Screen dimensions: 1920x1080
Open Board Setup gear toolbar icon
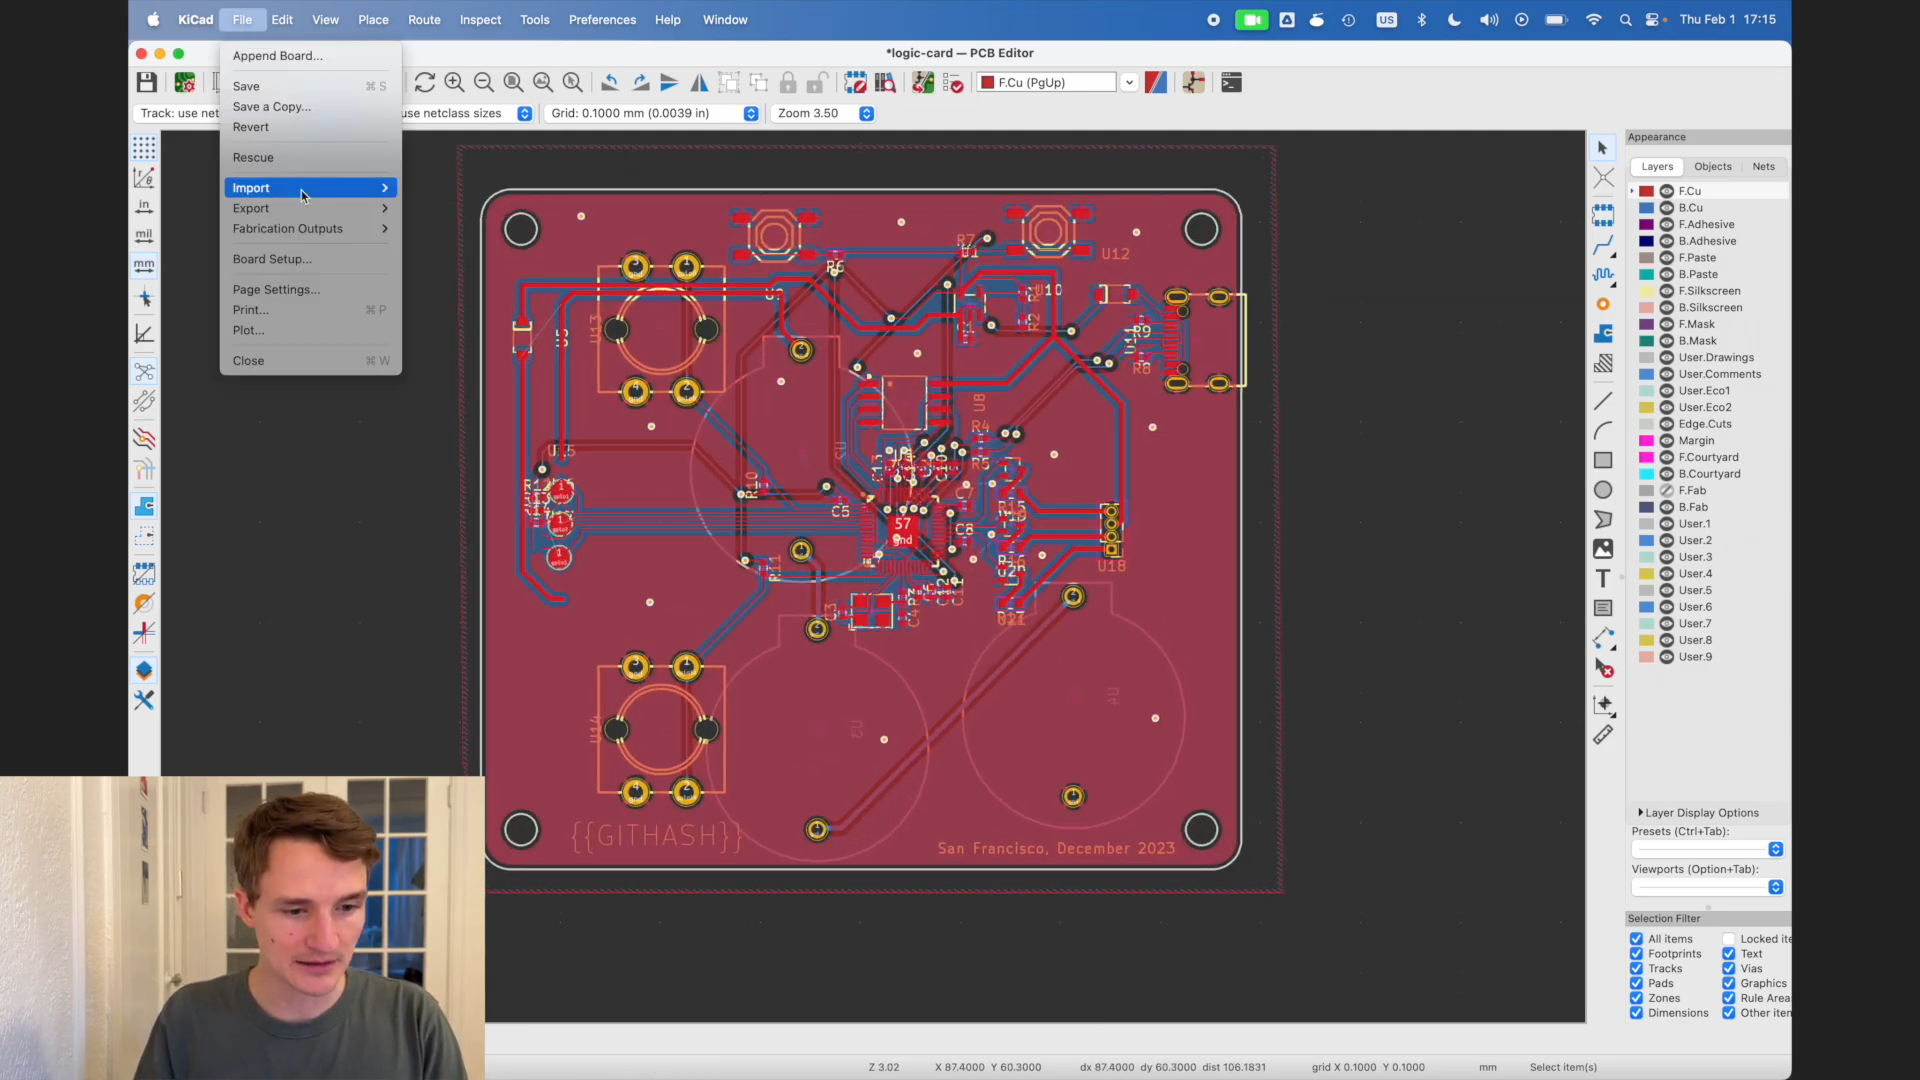(x=185, y=83)
